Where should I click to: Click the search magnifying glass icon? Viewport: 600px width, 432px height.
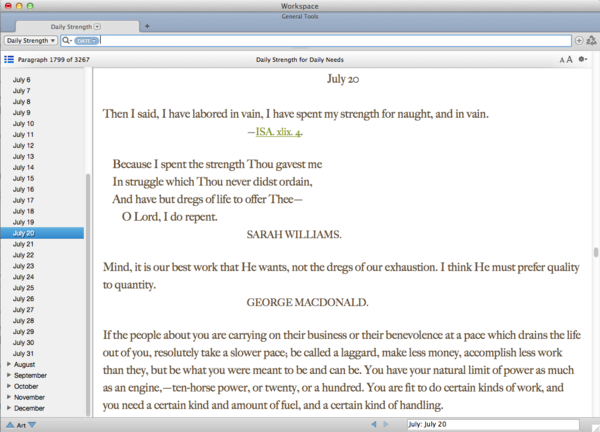pyautogui.click(x=67, y=40)
